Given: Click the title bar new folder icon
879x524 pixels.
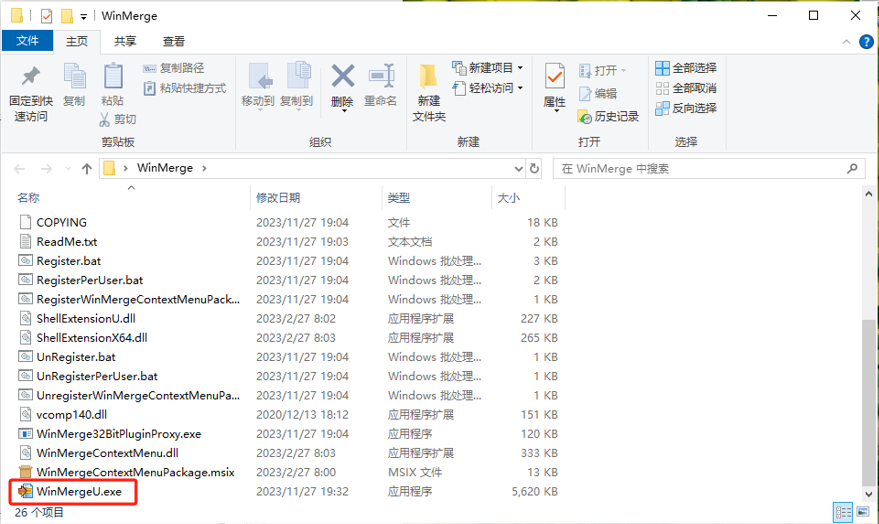Looking at the screenshot, I should pyautogui.click(x=67, y=16).
